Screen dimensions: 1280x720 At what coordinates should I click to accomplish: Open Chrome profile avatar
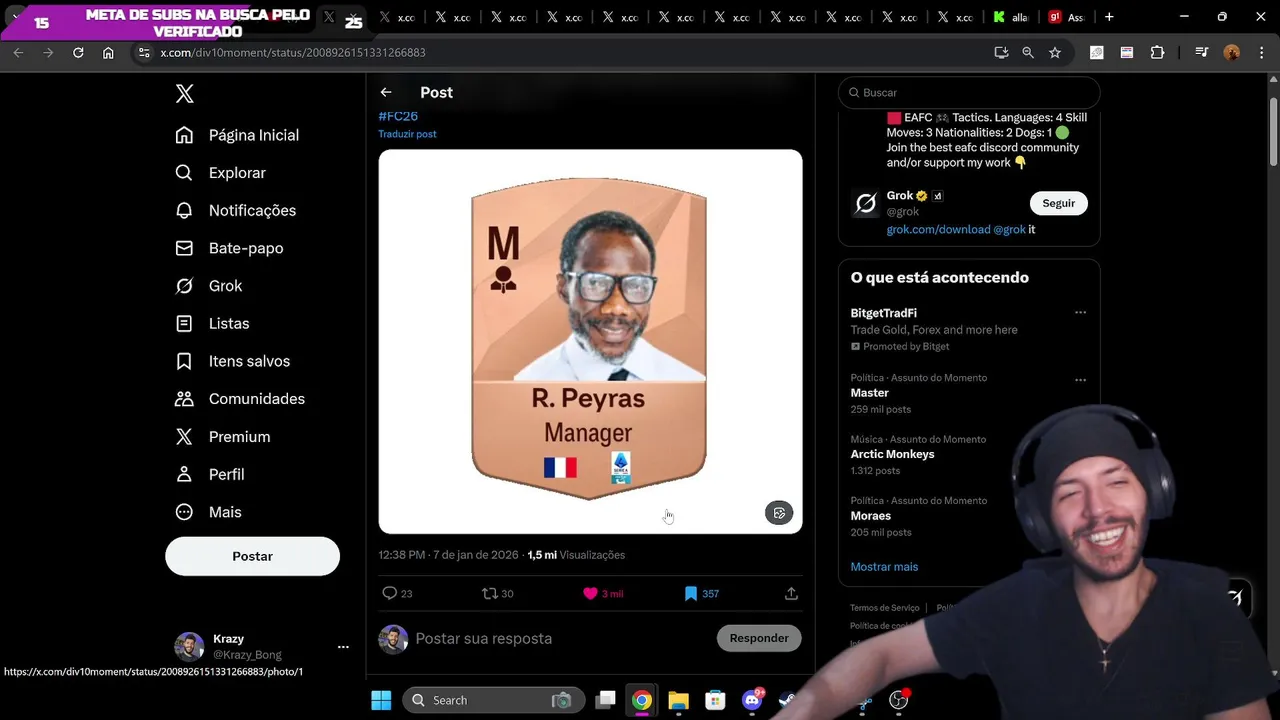click(1232, 52)
